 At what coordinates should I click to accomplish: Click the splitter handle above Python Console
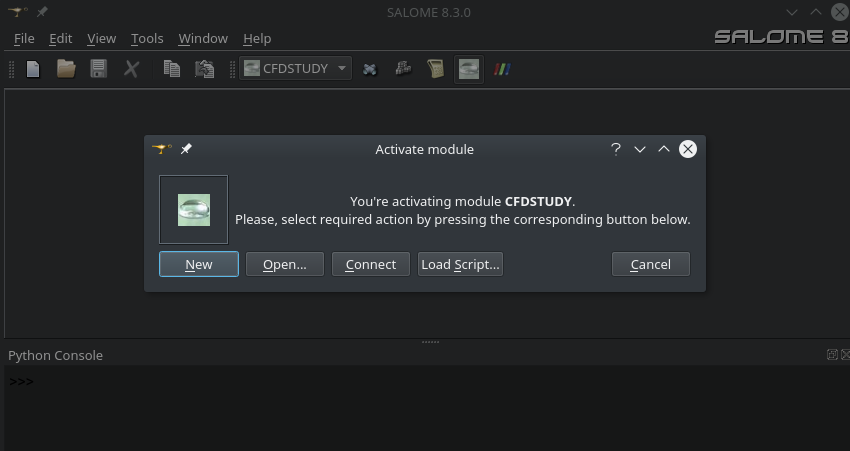pyautogui.click(x=430, y=342)
